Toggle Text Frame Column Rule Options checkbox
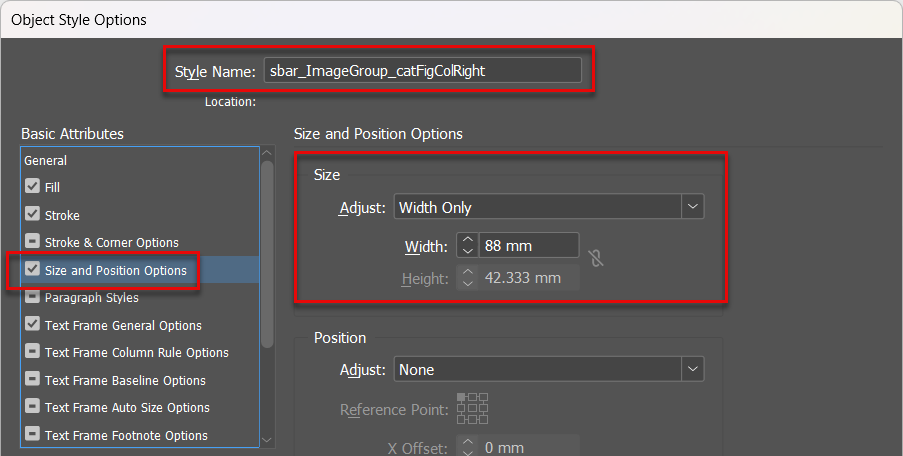903x456 pixels. [x=32, y=351]
